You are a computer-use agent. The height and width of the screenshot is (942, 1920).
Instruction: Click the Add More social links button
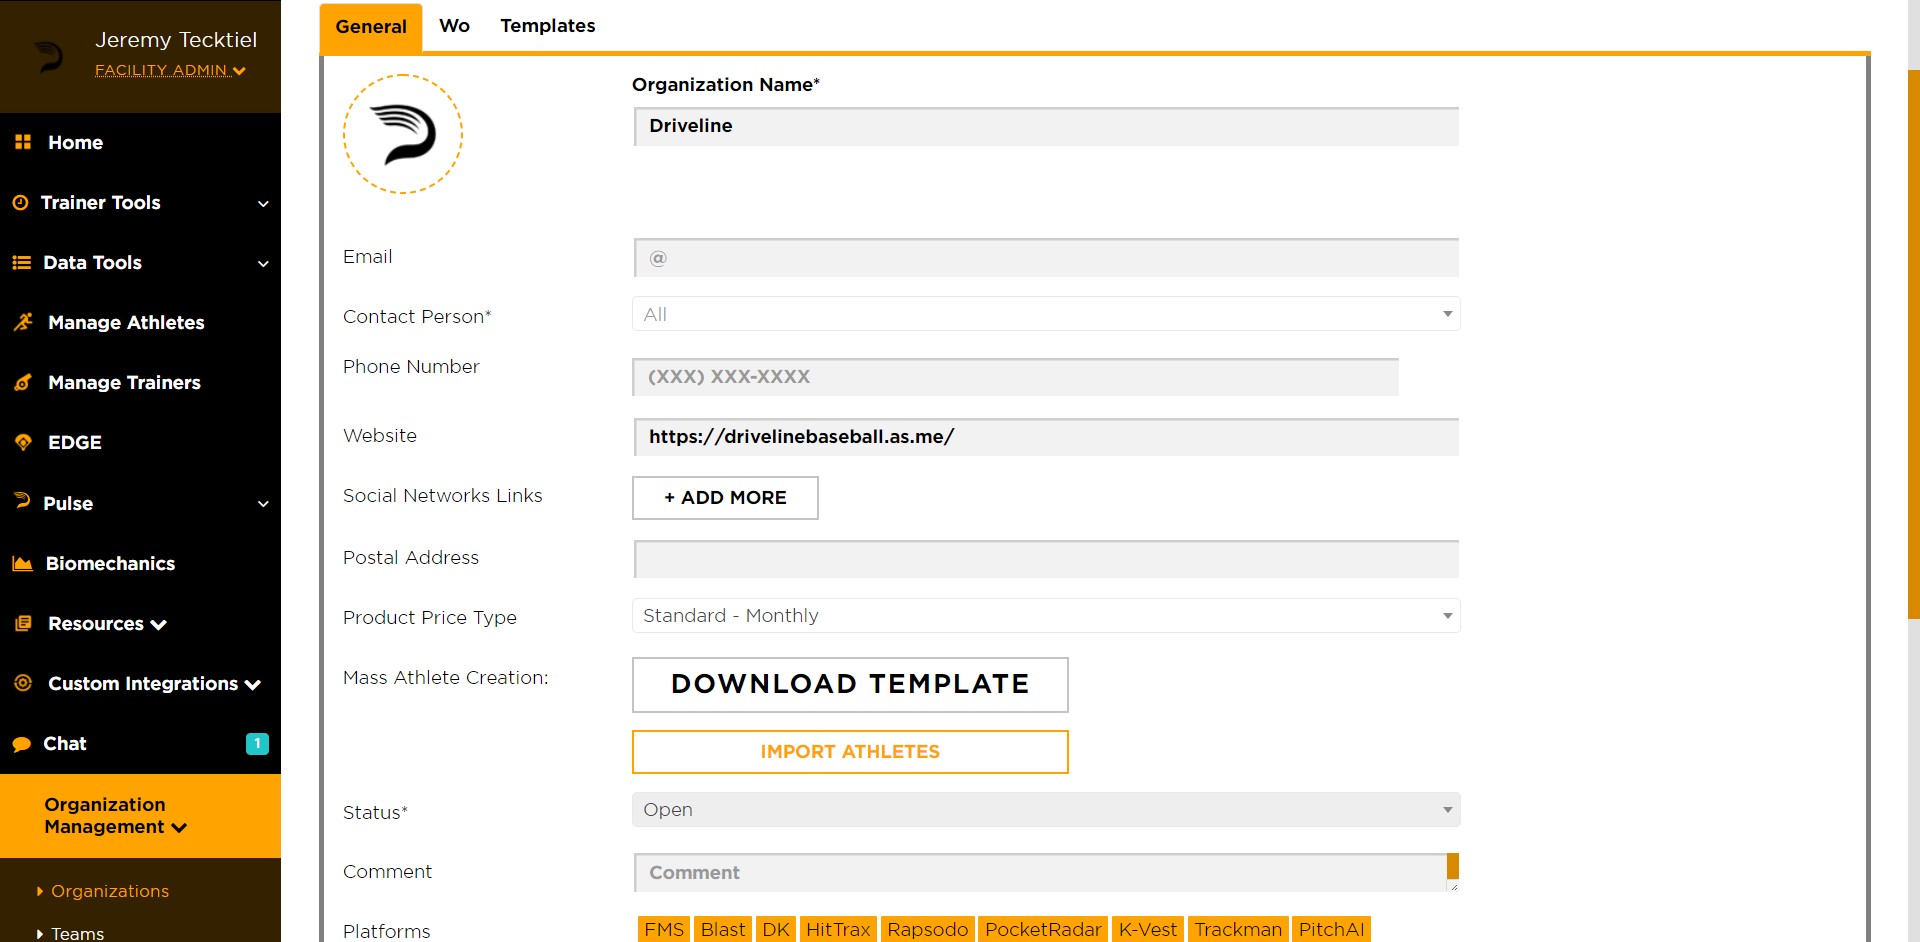(725, 498)
